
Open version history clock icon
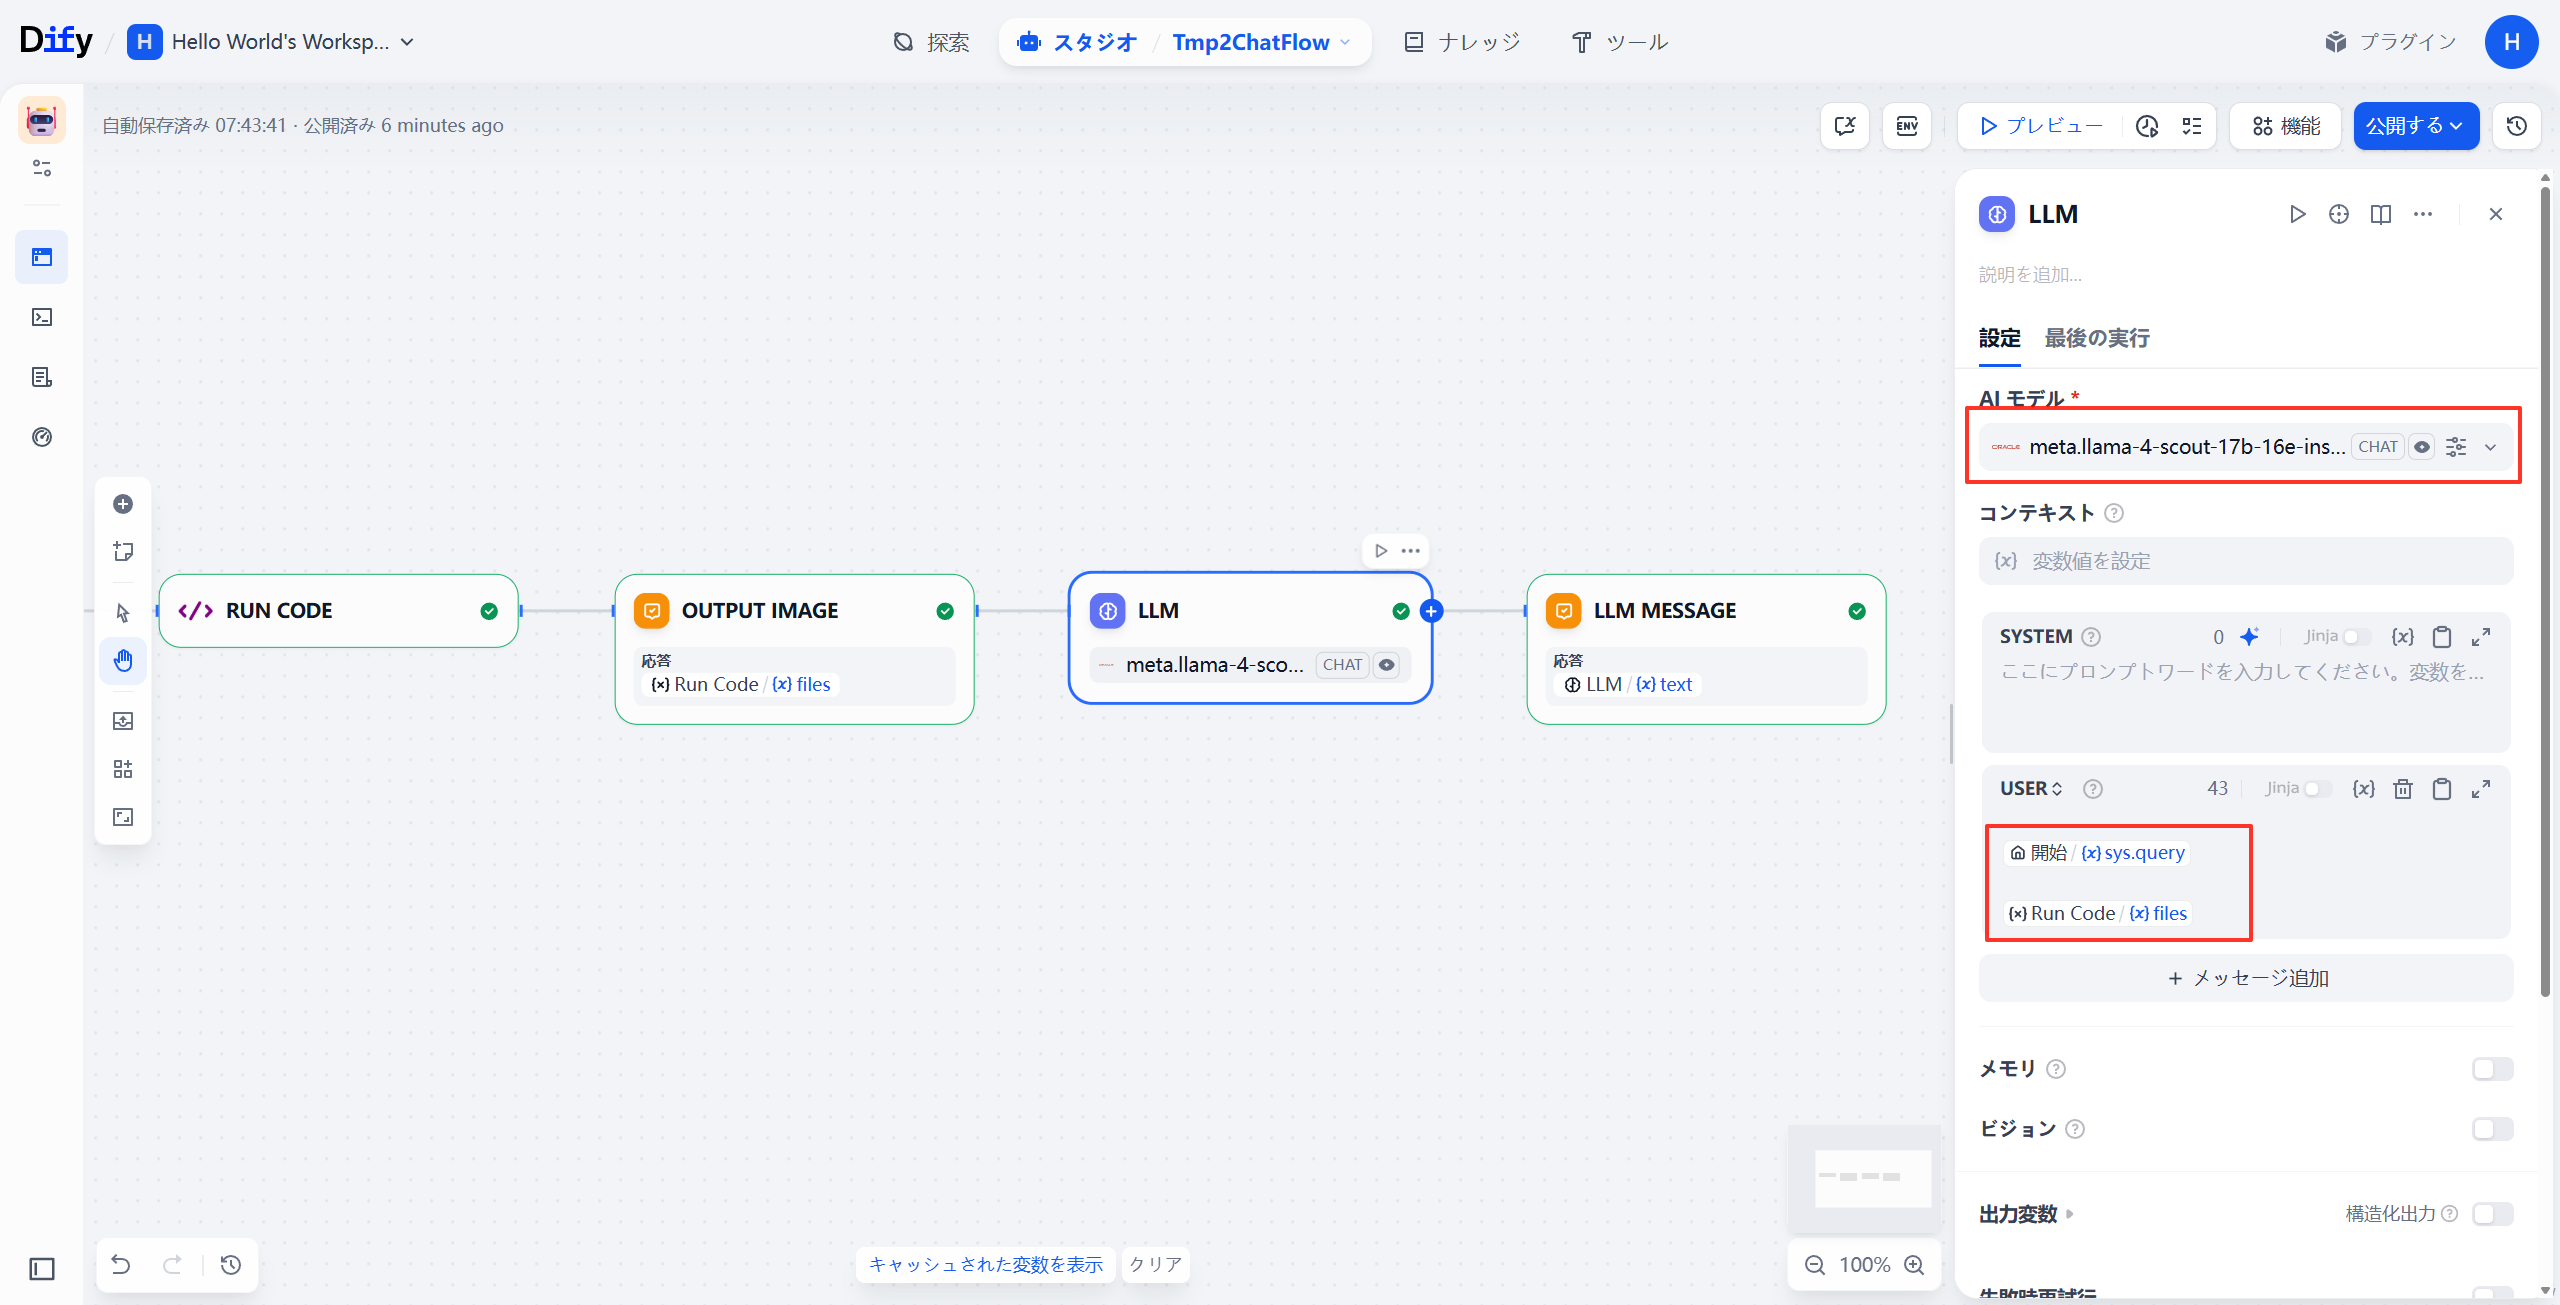(x=2516, y=126)
